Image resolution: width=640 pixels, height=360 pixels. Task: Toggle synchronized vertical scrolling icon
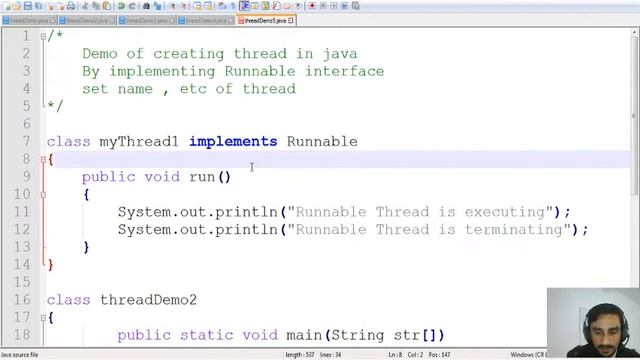[x=198, y=6]
